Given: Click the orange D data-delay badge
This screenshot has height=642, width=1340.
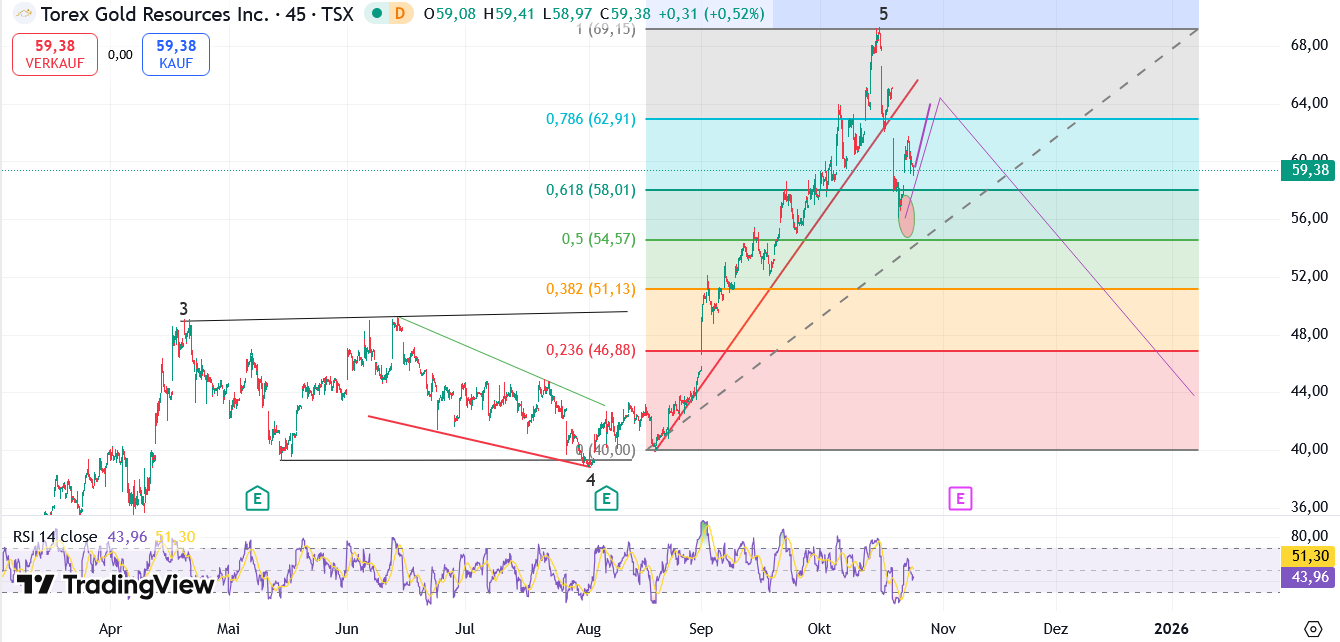Looking at the screenshot, I should coord(400,14).
